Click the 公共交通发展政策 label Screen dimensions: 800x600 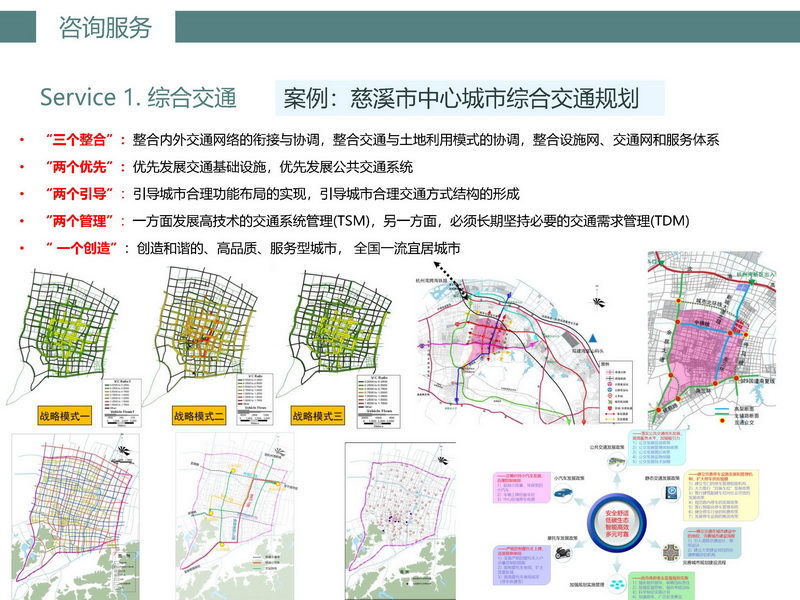pyautogui.click(x=607, y=447)
